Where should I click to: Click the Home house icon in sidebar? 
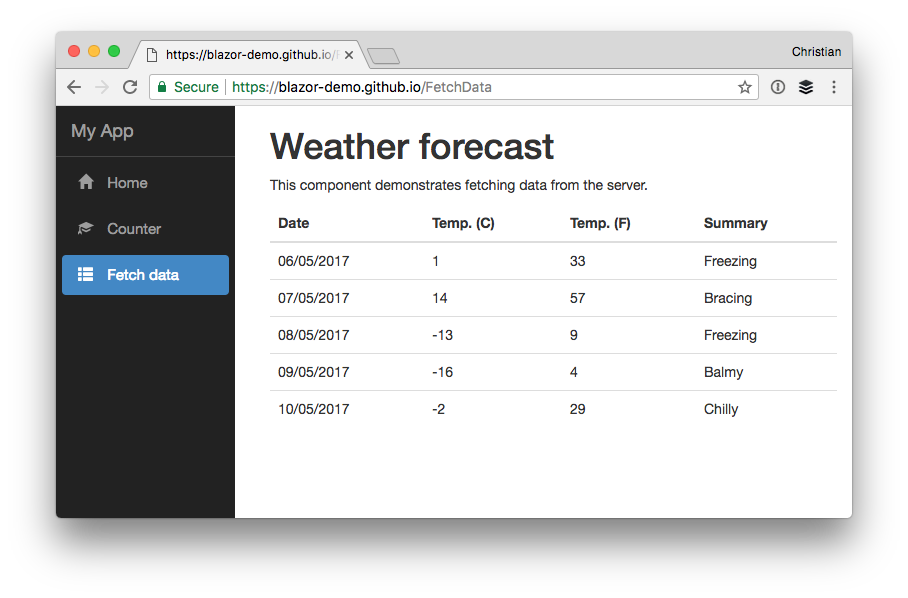(x=86, y=183)
